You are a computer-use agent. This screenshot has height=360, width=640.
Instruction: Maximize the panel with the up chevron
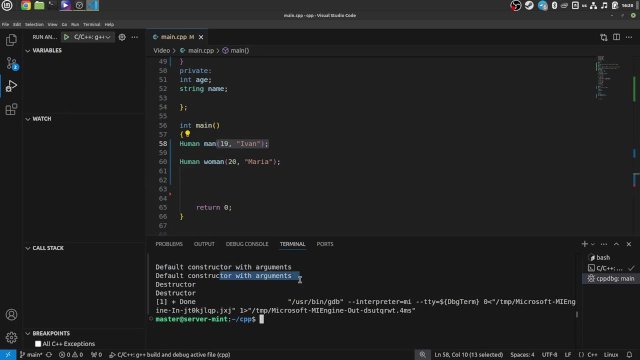coord(616,244)
